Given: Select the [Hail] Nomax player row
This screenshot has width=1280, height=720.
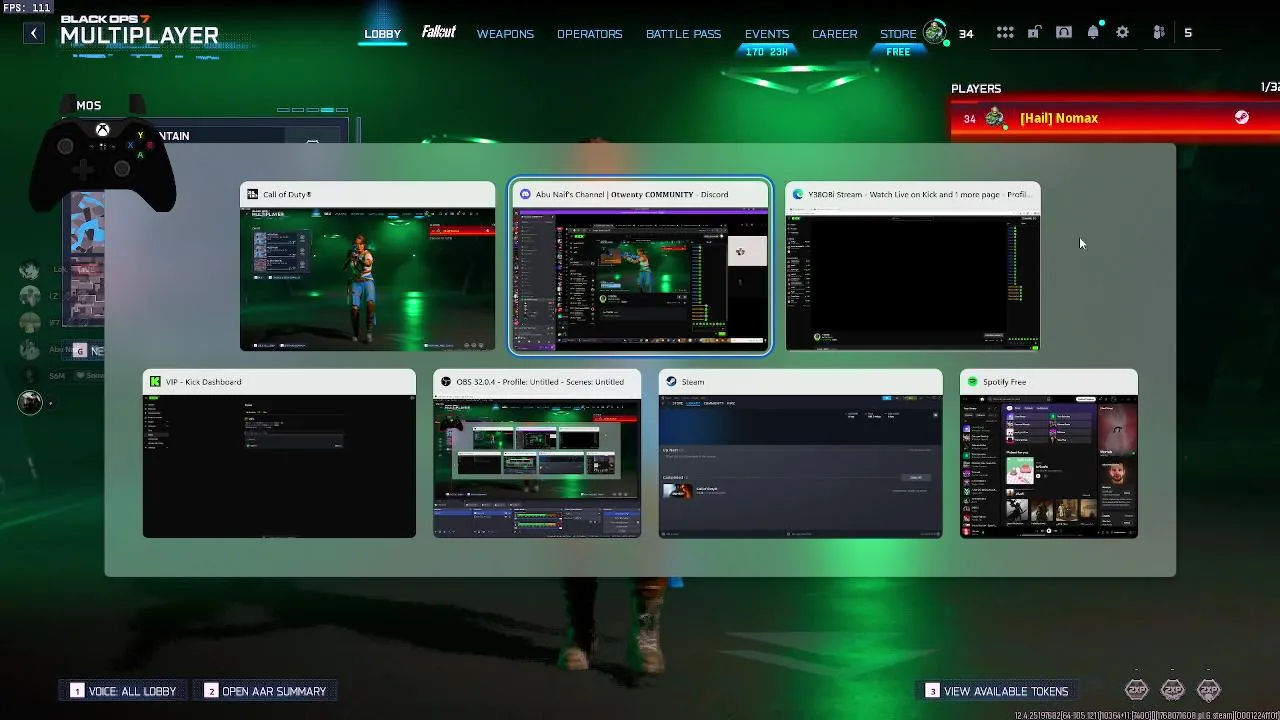Looking at the screenshot, I should [1115, 118].
